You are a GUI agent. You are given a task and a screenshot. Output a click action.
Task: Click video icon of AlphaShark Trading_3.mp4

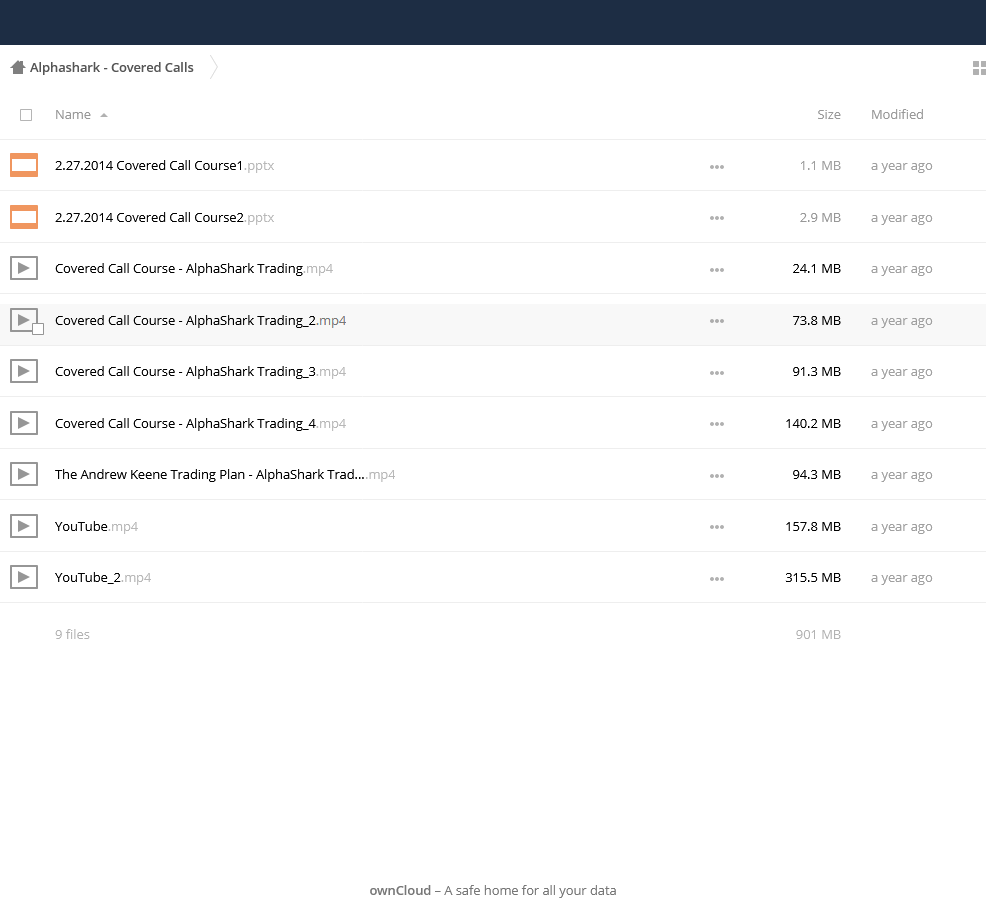(x=24, y=371)
